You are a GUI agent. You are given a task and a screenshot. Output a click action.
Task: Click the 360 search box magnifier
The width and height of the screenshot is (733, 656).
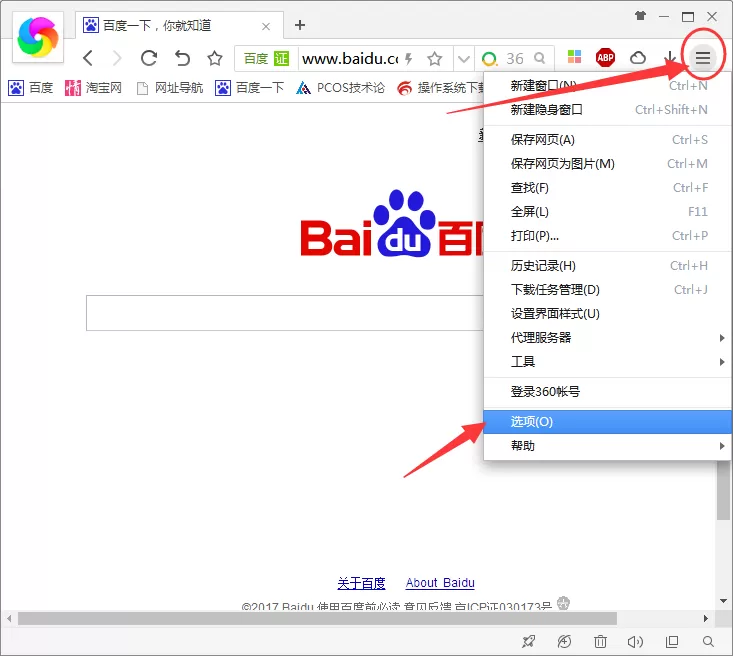tap(539, 58)
